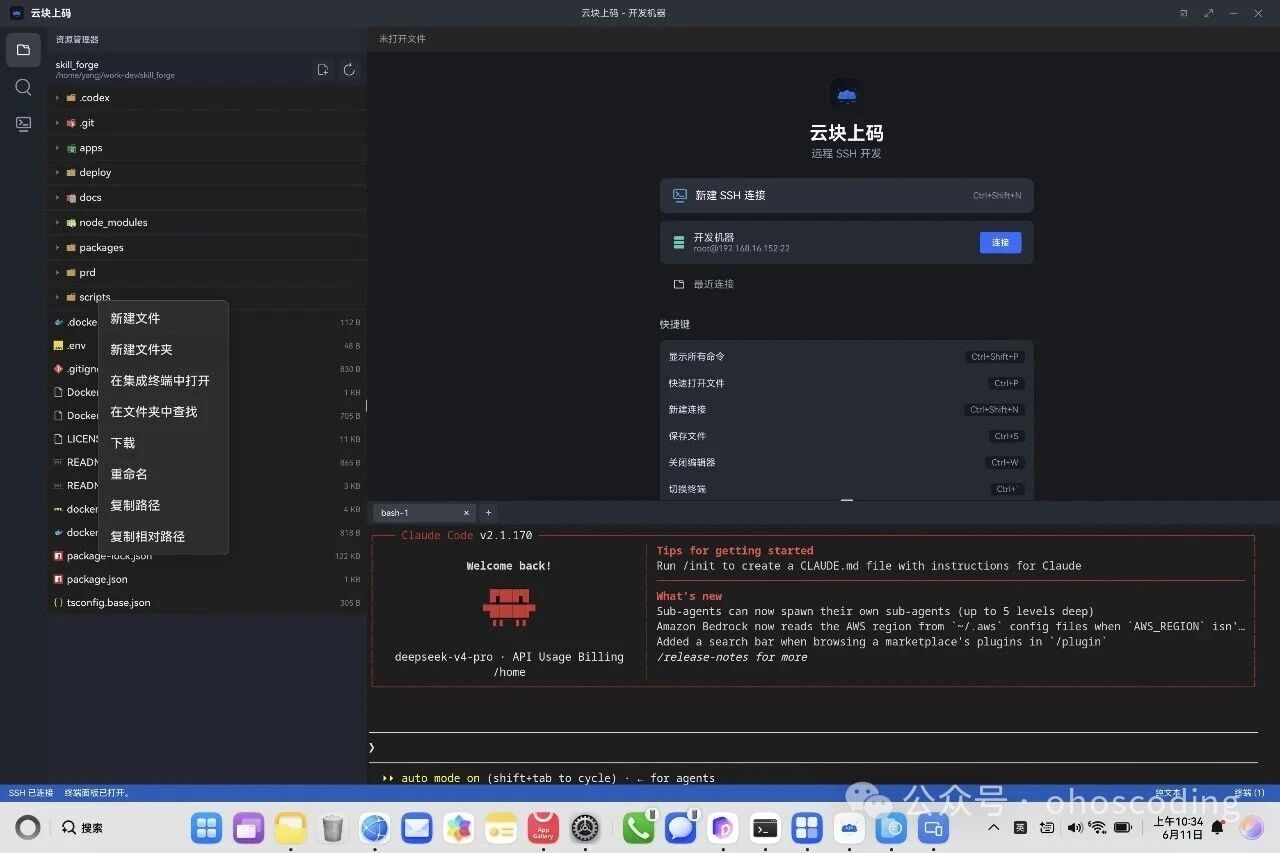Click the 终端 (1) status bar entry
Screen dimensions: 1280x853
point(1249,793)
